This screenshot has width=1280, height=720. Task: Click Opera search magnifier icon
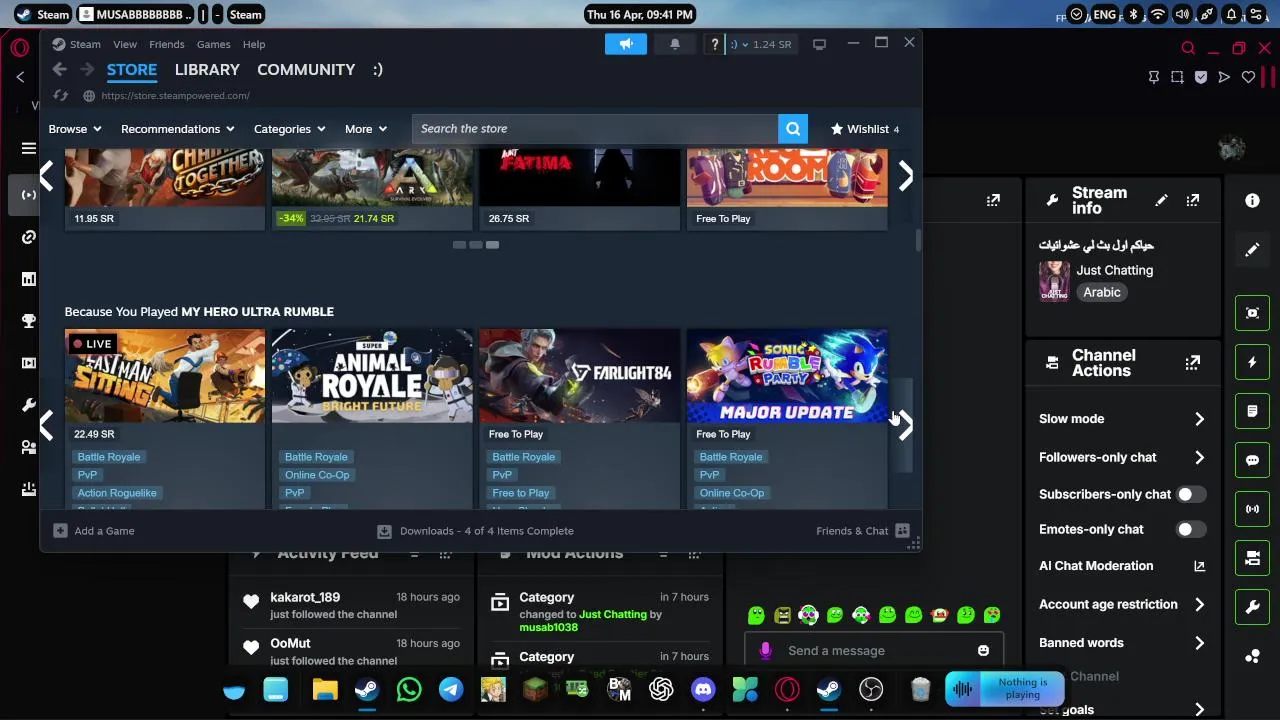[1188, 48]
